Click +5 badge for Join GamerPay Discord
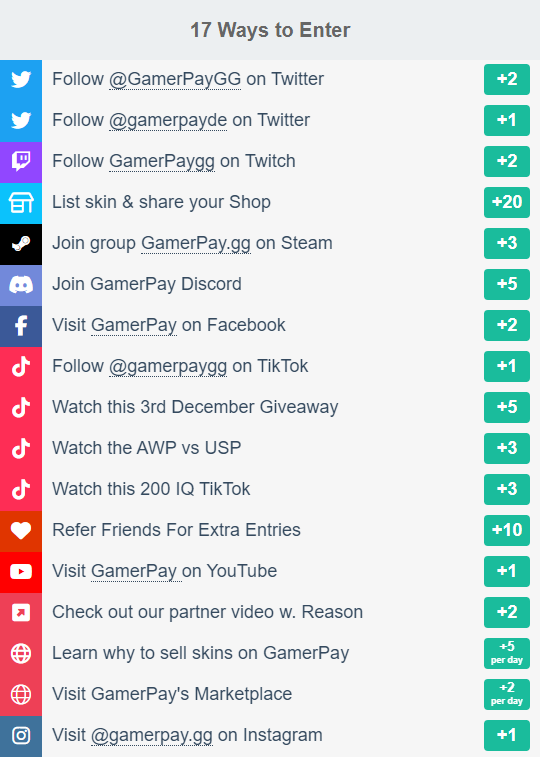Image resolution: width=540 pixels, height=757 pixels. click(x=507, y=284)
